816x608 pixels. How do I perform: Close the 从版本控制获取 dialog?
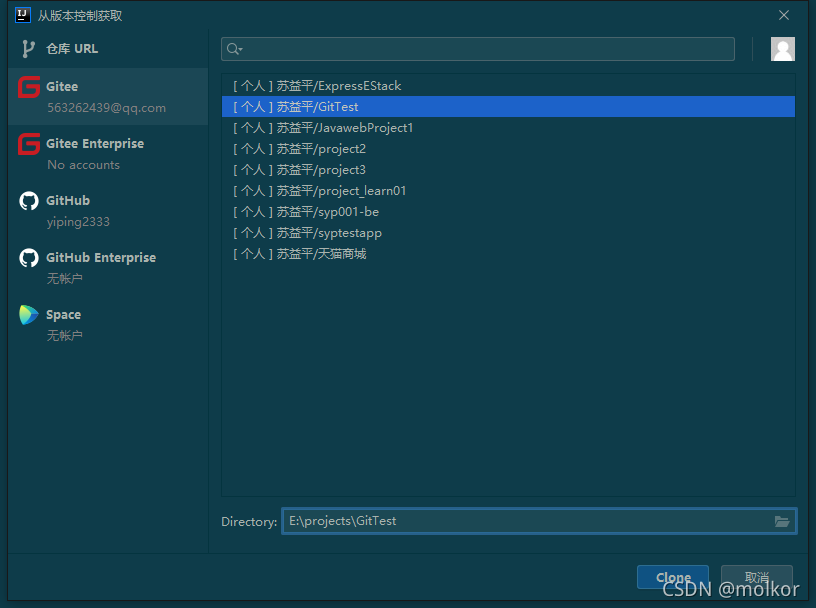coord(784,15)
